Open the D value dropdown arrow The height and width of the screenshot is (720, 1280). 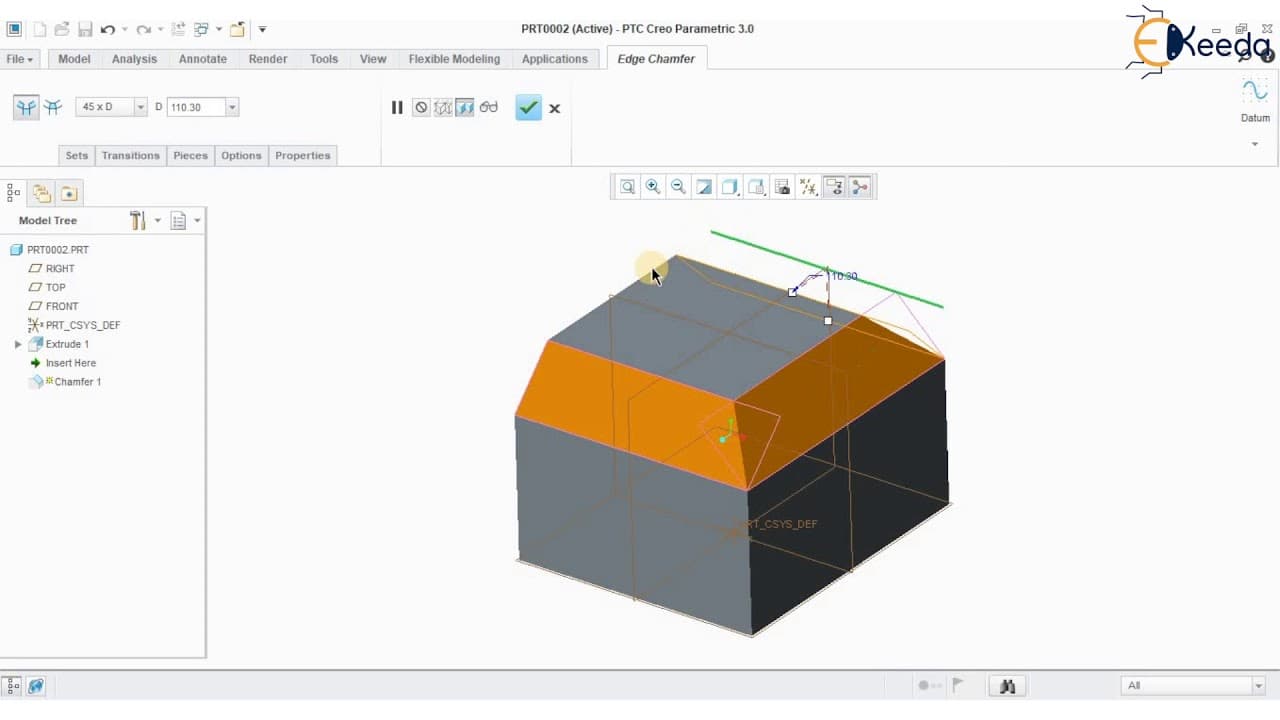[x=232, y=107]
